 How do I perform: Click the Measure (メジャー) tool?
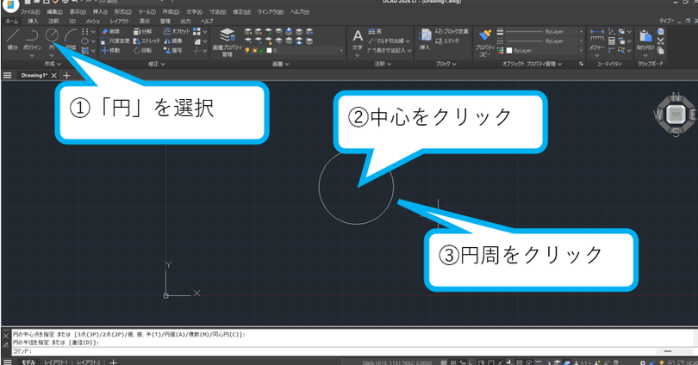coord(597,39)
